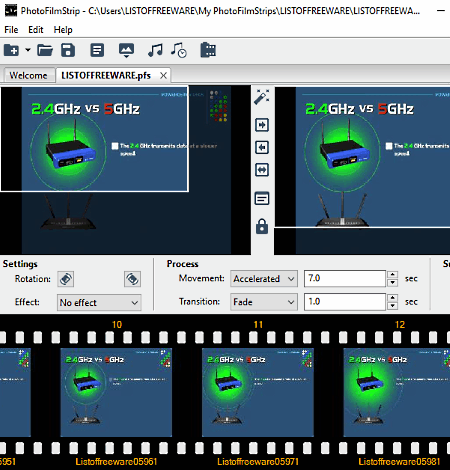Increase movement duration with up arrow

[x=393, y=274]
